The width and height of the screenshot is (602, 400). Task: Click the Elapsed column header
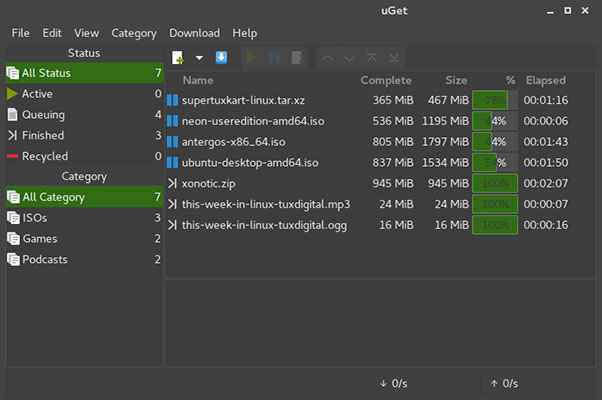pos(545,80)
